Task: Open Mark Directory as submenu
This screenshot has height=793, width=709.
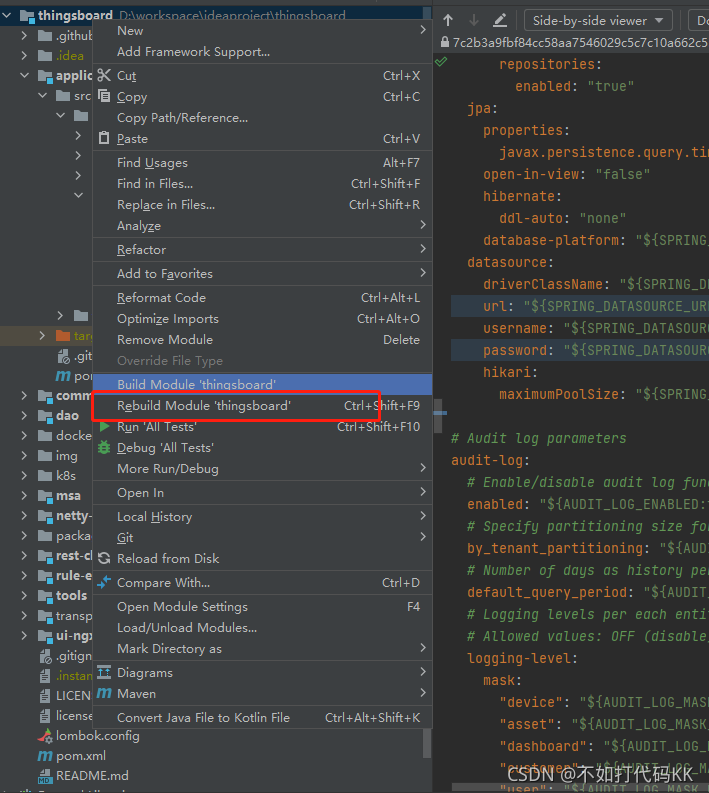Action: (262, 648)
